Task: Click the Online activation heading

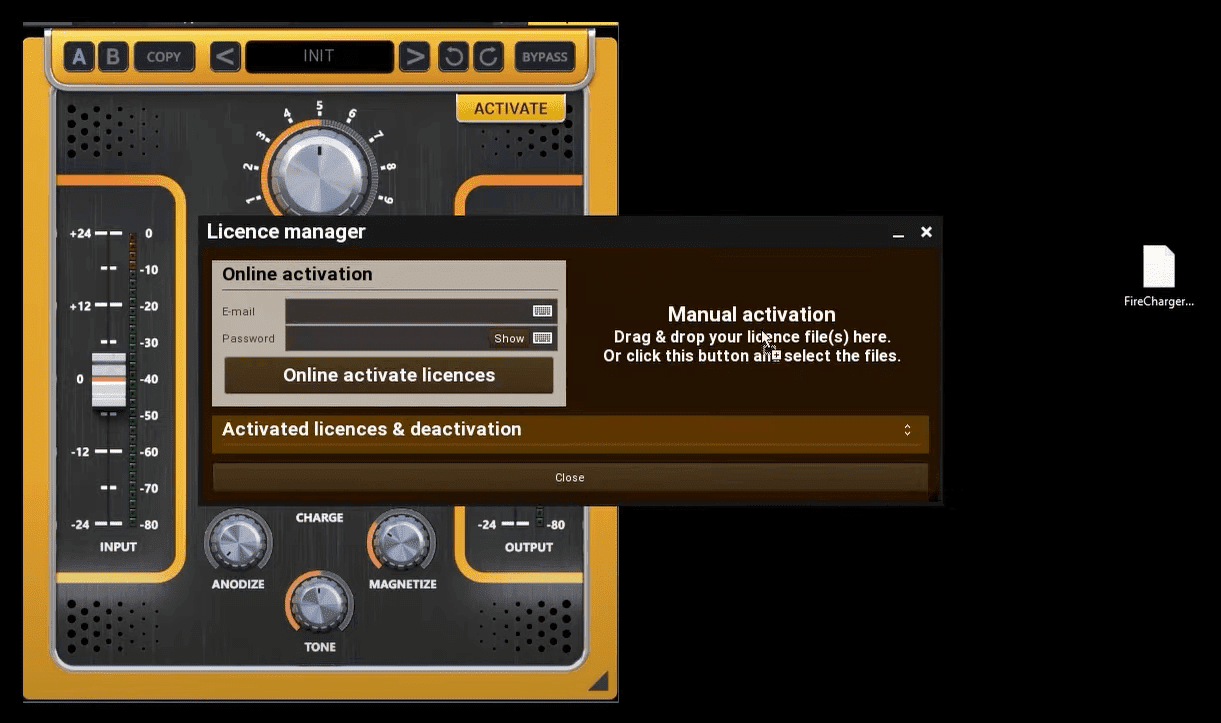Action: [297, 274]
